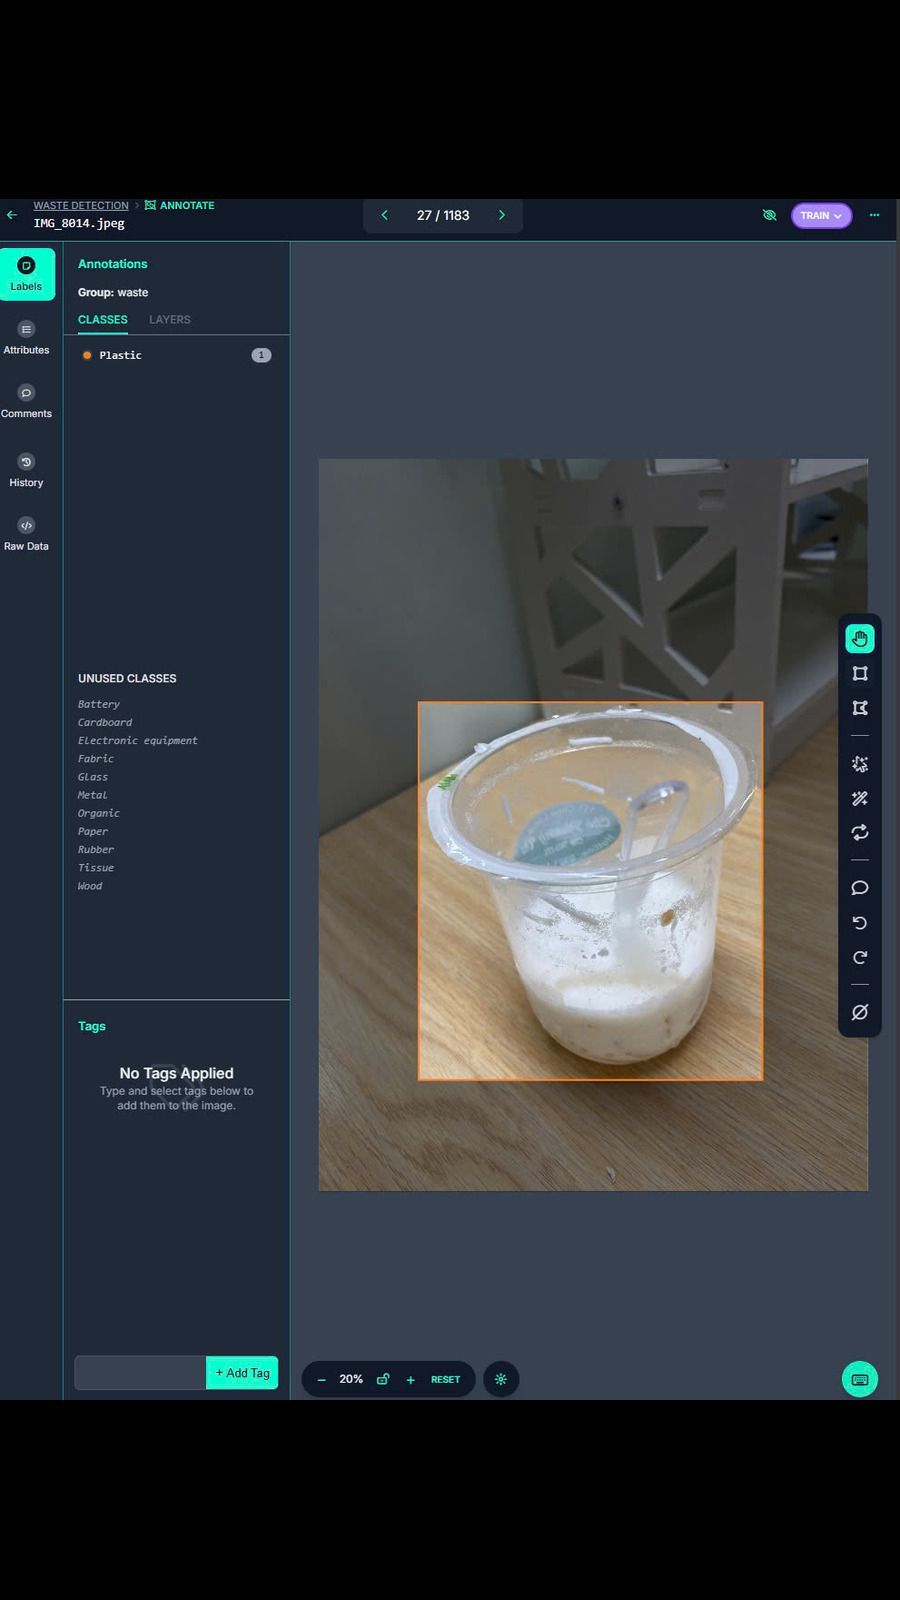Image resolution: width=900 pixels, height=1600 pixels.
Task: Click the IMG_8014.jpeg file name
Action: pyautogui.click(x=79, y=223)
